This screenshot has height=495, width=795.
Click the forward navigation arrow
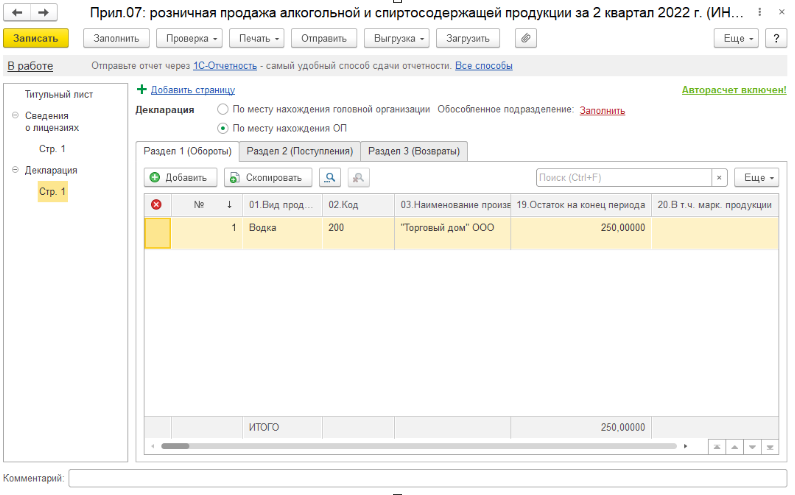point(43,12)
